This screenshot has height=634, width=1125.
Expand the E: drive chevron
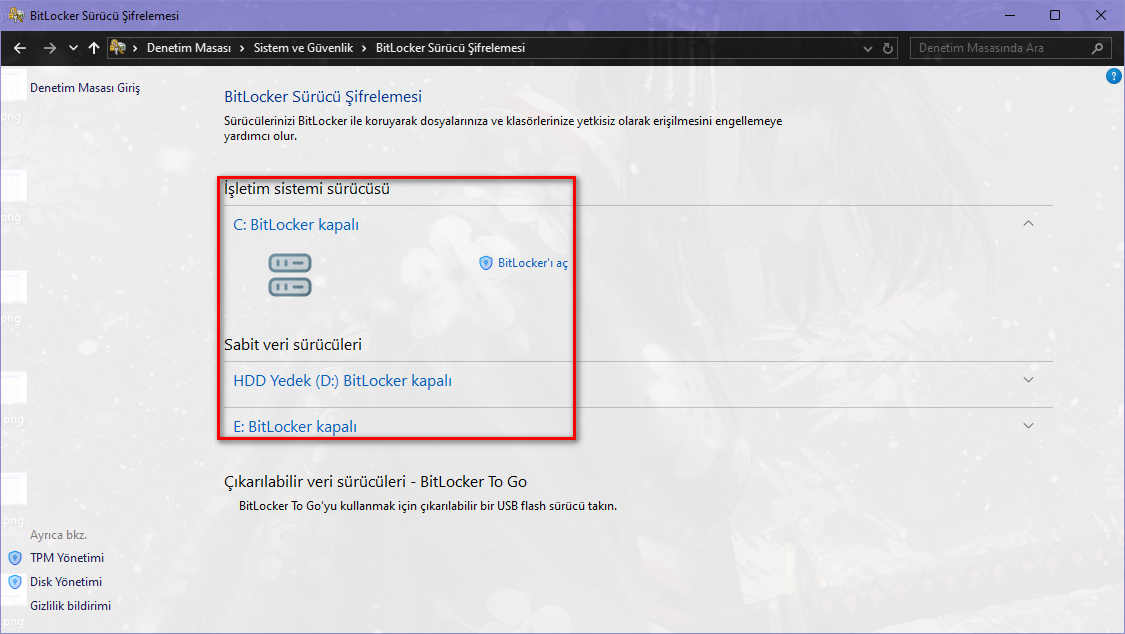coord(1028,426)
